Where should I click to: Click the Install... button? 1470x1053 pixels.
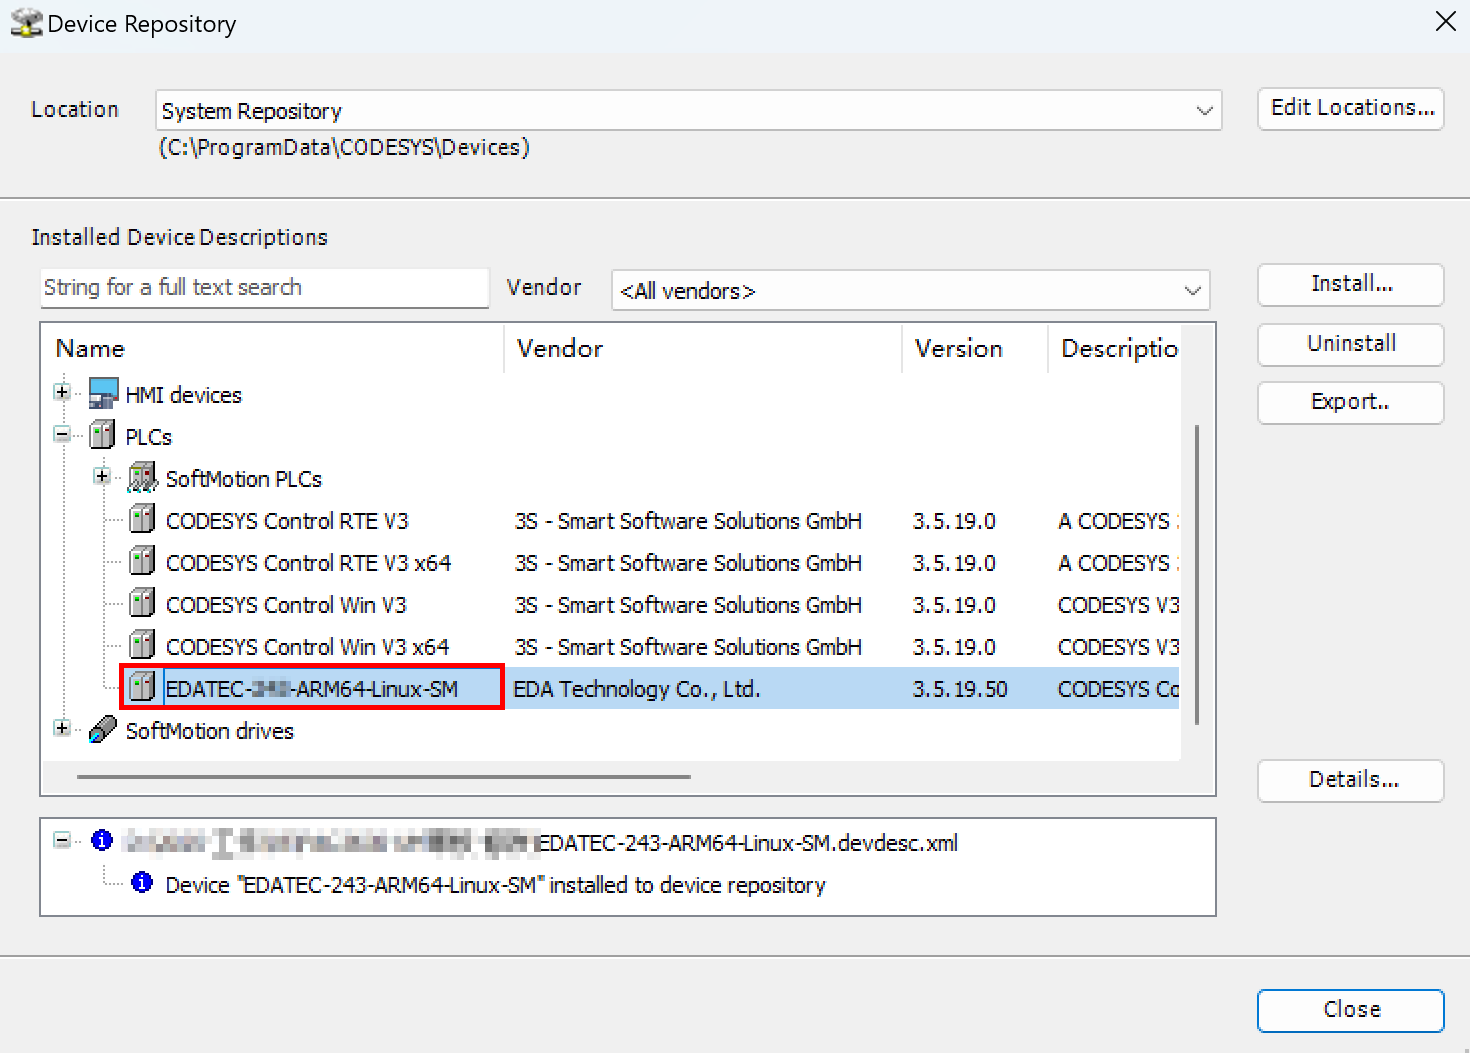(x=1350, y=285)
